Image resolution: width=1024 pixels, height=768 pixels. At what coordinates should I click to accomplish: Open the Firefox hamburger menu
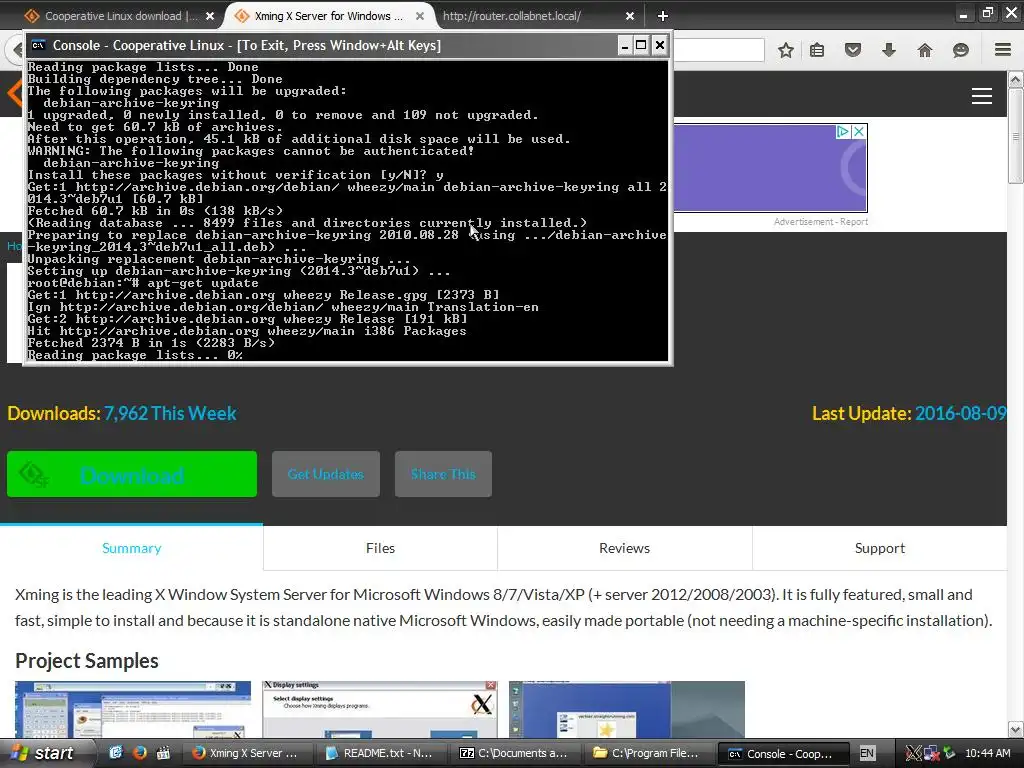1003,50
